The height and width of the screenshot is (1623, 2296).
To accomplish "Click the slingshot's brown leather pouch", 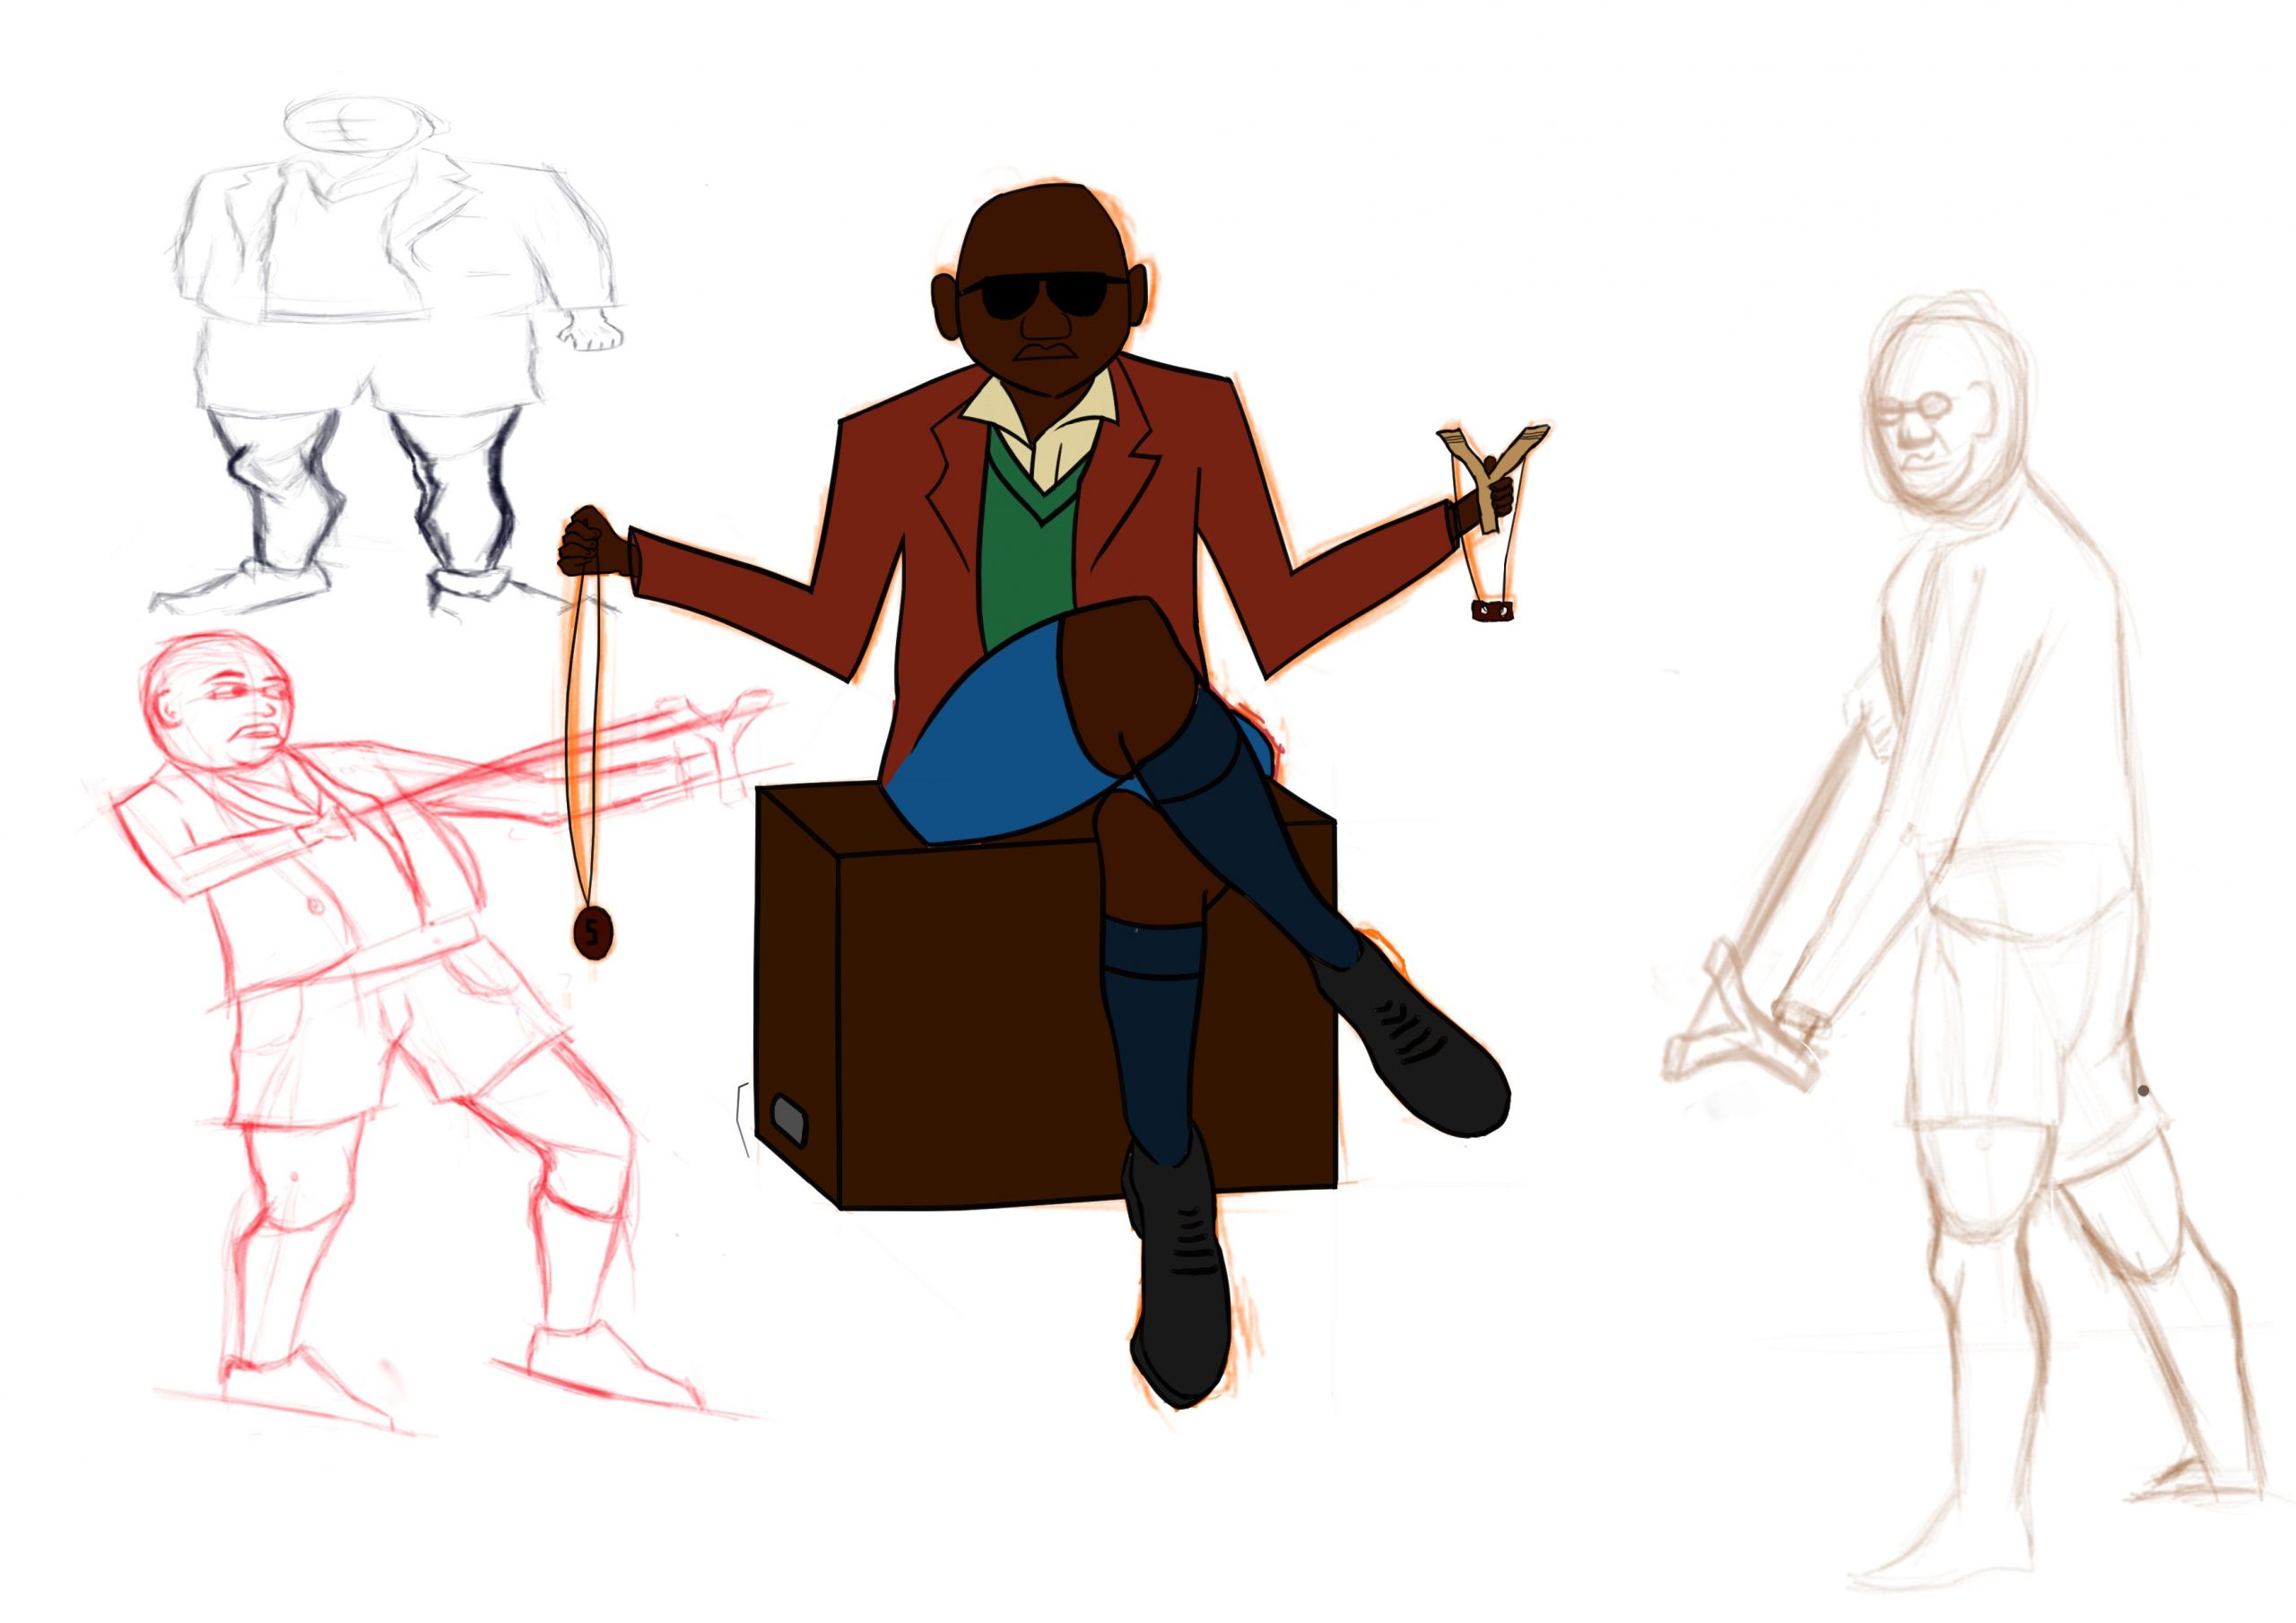I will coord(1492,610).
